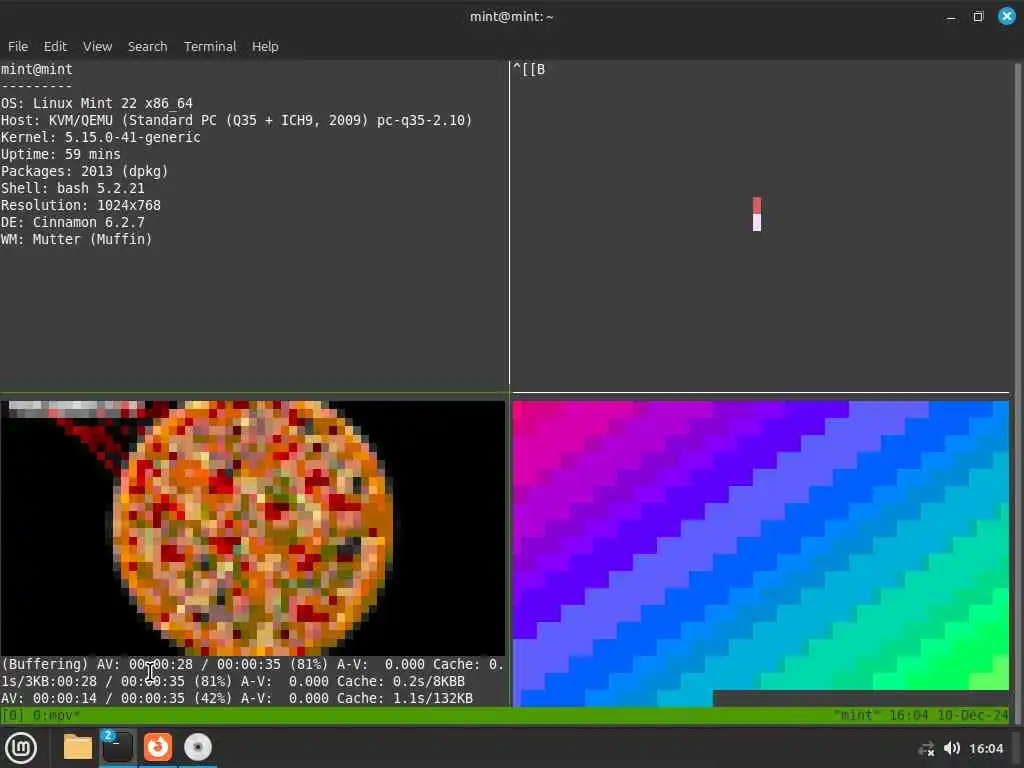
Task: Select the terminal icon in taskbar
Action: click(118, 747)
